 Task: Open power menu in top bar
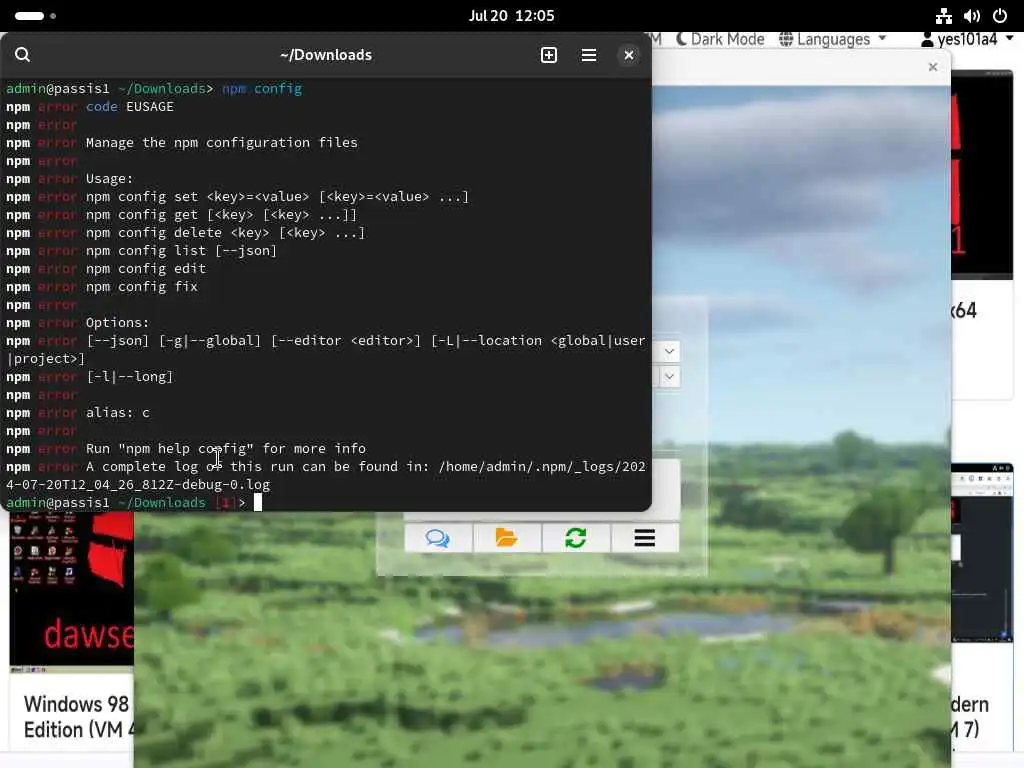tap(1000, 16)
